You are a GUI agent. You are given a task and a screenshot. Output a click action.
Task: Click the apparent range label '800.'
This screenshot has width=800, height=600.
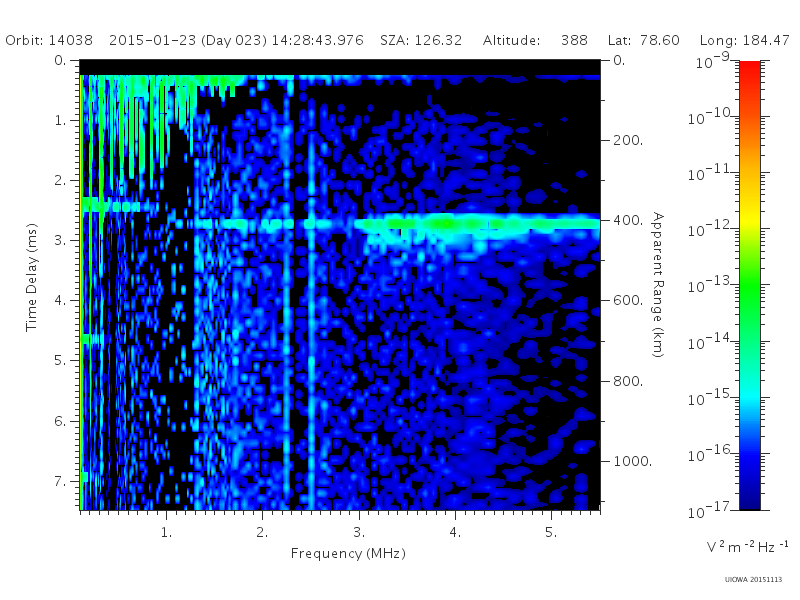pyautogui.click(x=628, y=381)
